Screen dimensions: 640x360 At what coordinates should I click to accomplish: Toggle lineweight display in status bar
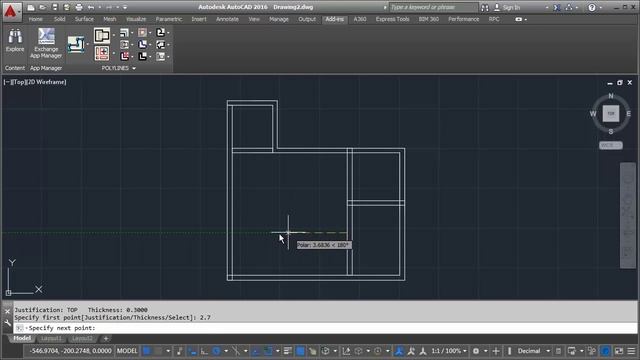click(288, 351)
